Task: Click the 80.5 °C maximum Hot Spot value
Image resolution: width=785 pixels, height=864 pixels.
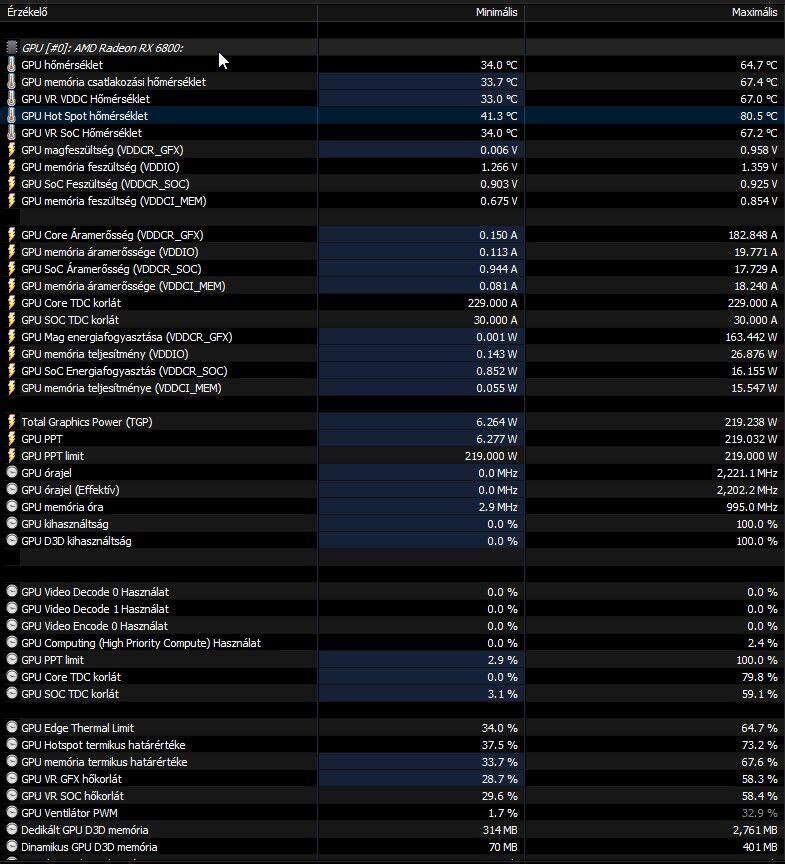Action: click(759, 116)
